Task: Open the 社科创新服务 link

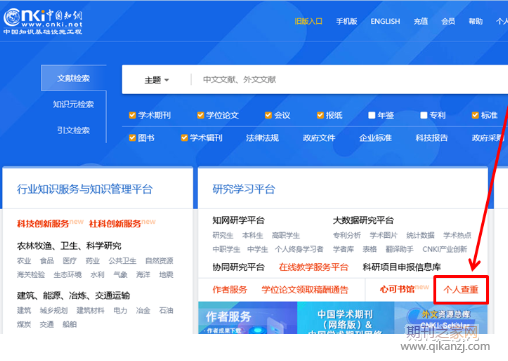Action: click(x=115, y=224)
